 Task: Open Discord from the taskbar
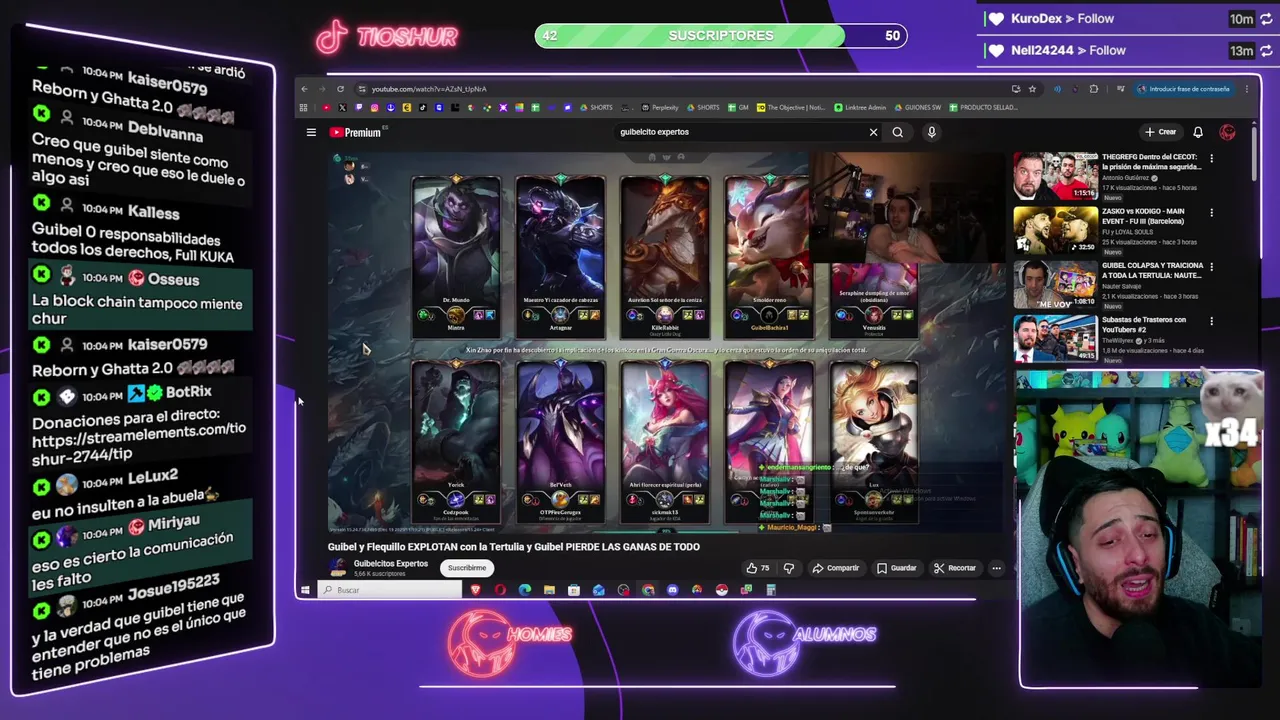point(672,590)
